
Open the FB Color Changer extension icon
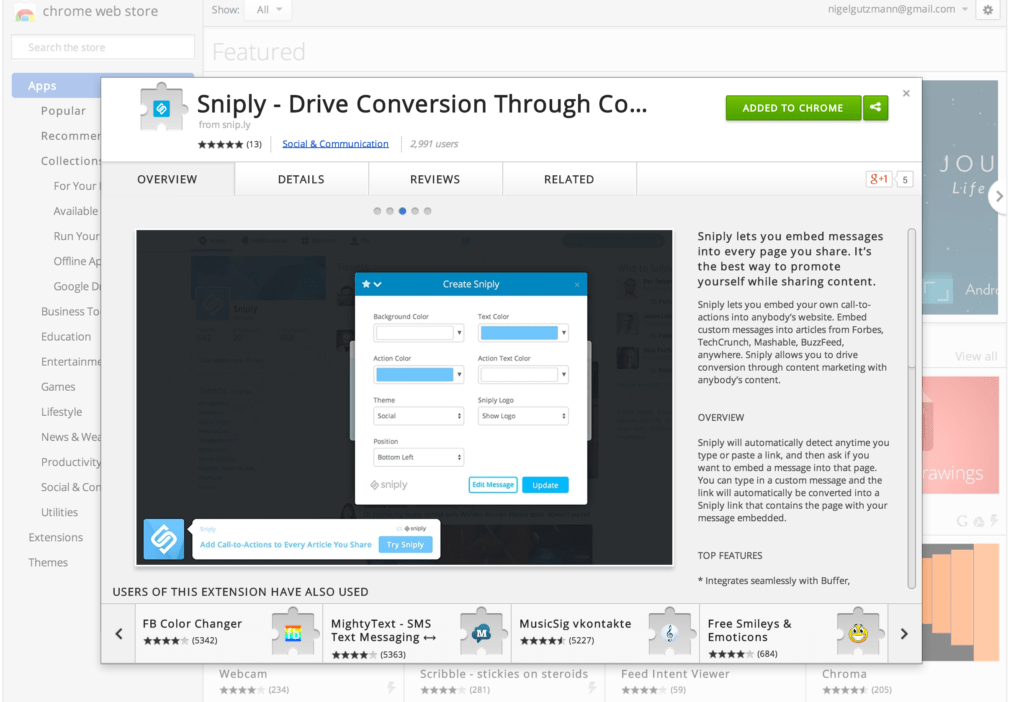(293, 631)
